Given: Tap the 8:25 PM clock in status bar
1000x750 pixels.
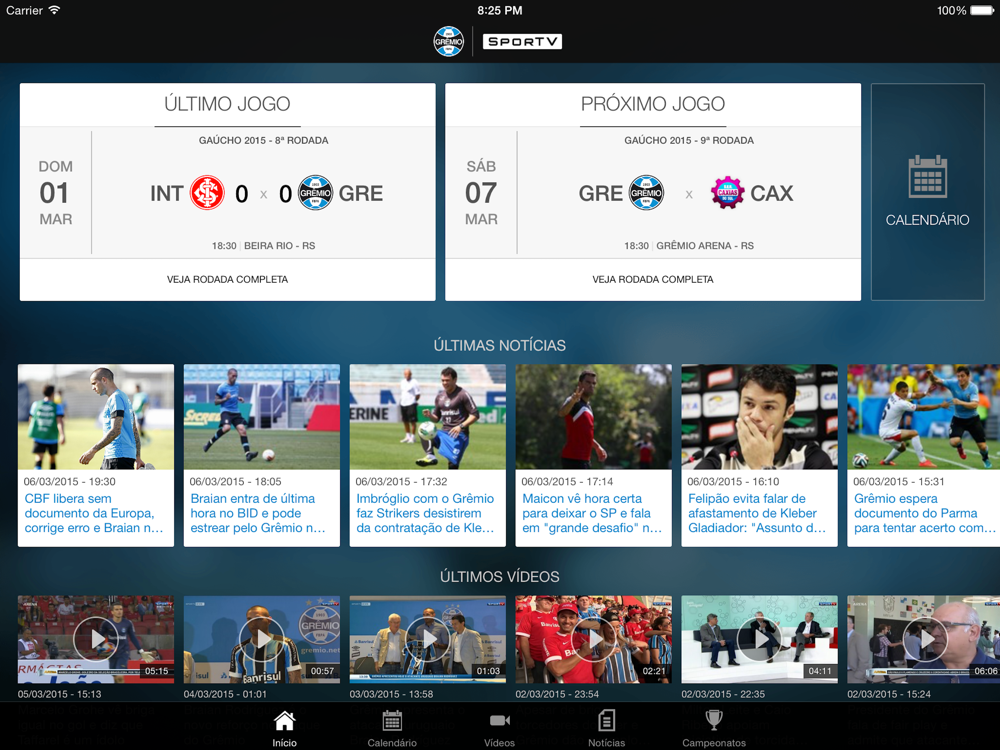Looking at the screenshot, I should pyautogui.click(x=499, y=10).
